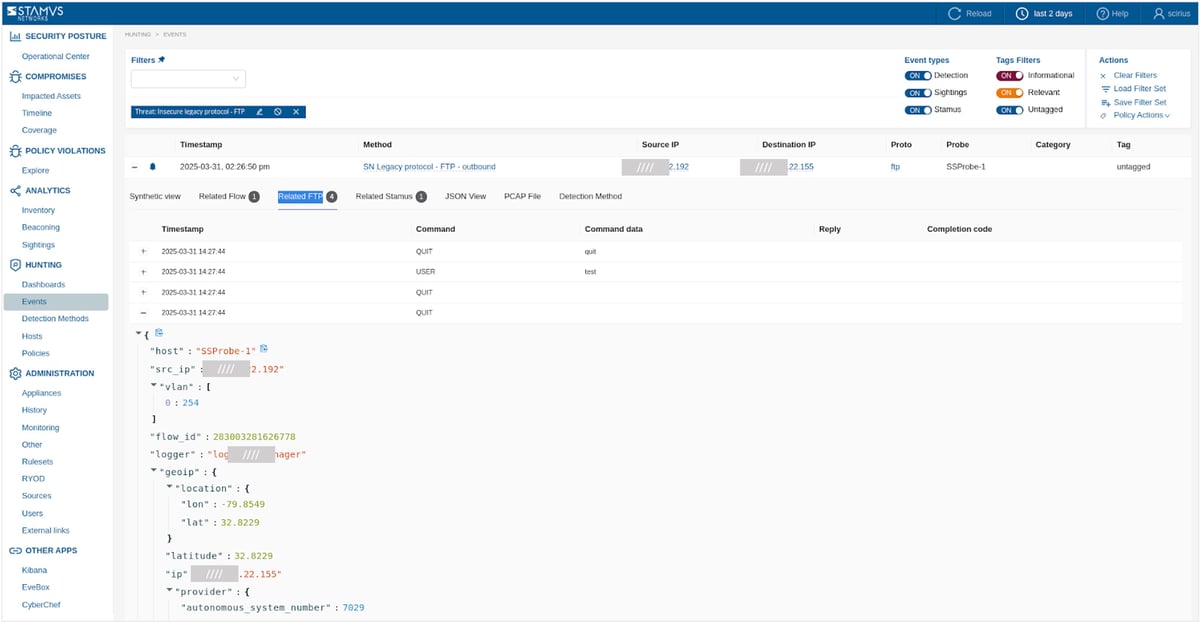
Task: Collapse the expanded last QUIT row
Action: tap(143, 313)
